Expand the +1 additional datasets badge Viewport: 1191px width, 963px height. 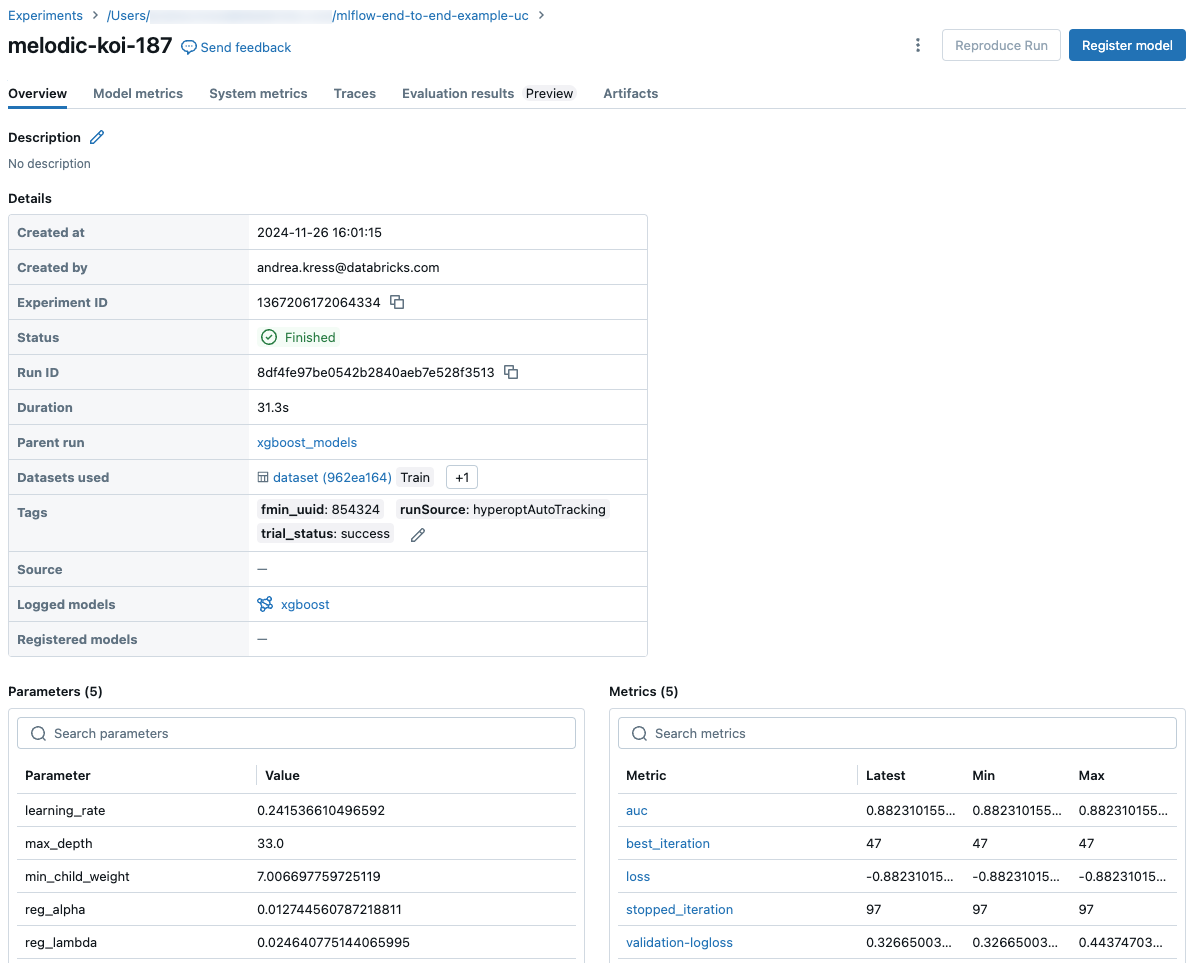click(x=461, y=477)
